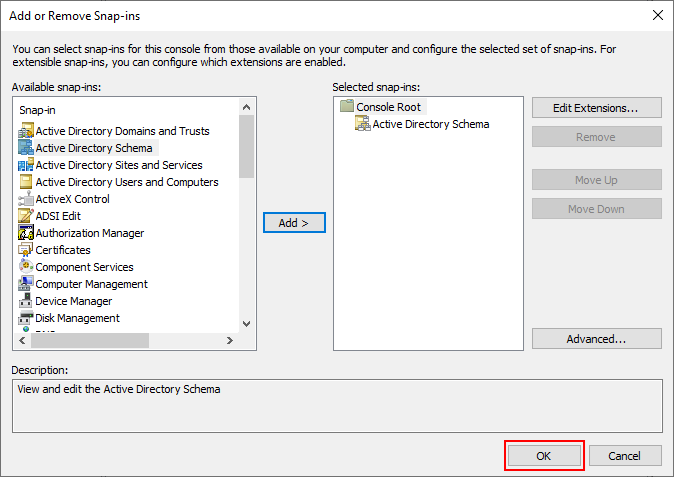Click the Active Directory Schema icon in Available snap-ins
Screen dimensions: 674x477
pyautogui.click(x=26, y=148)
